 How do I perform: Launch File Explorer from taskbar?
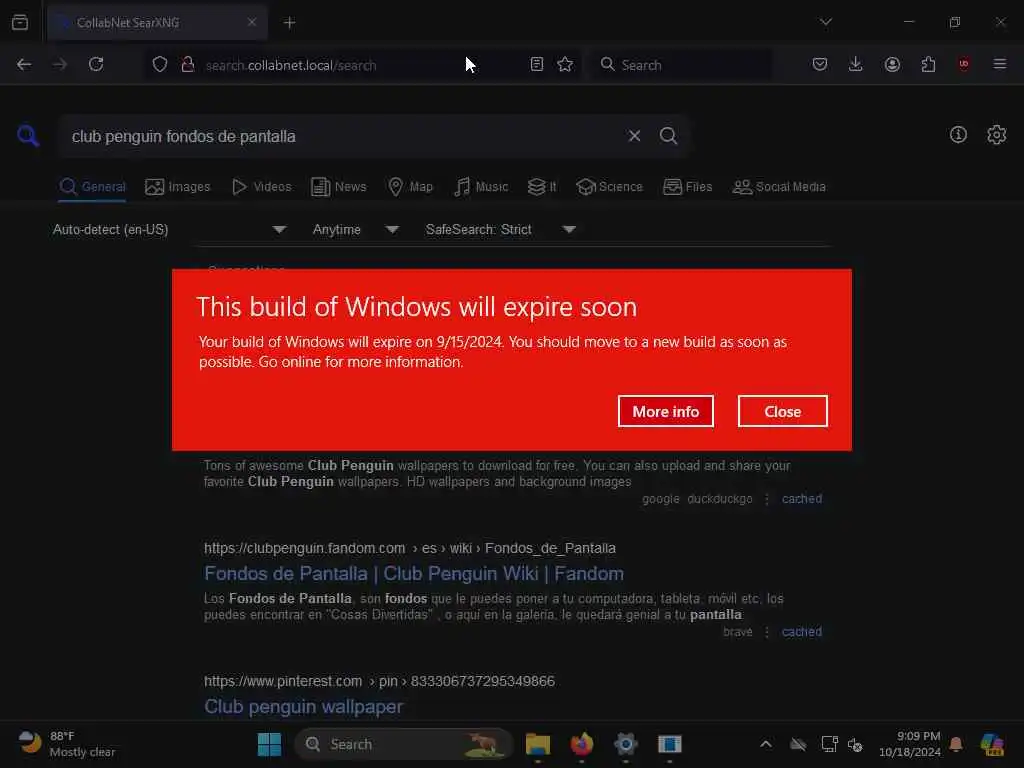(538, 744)
